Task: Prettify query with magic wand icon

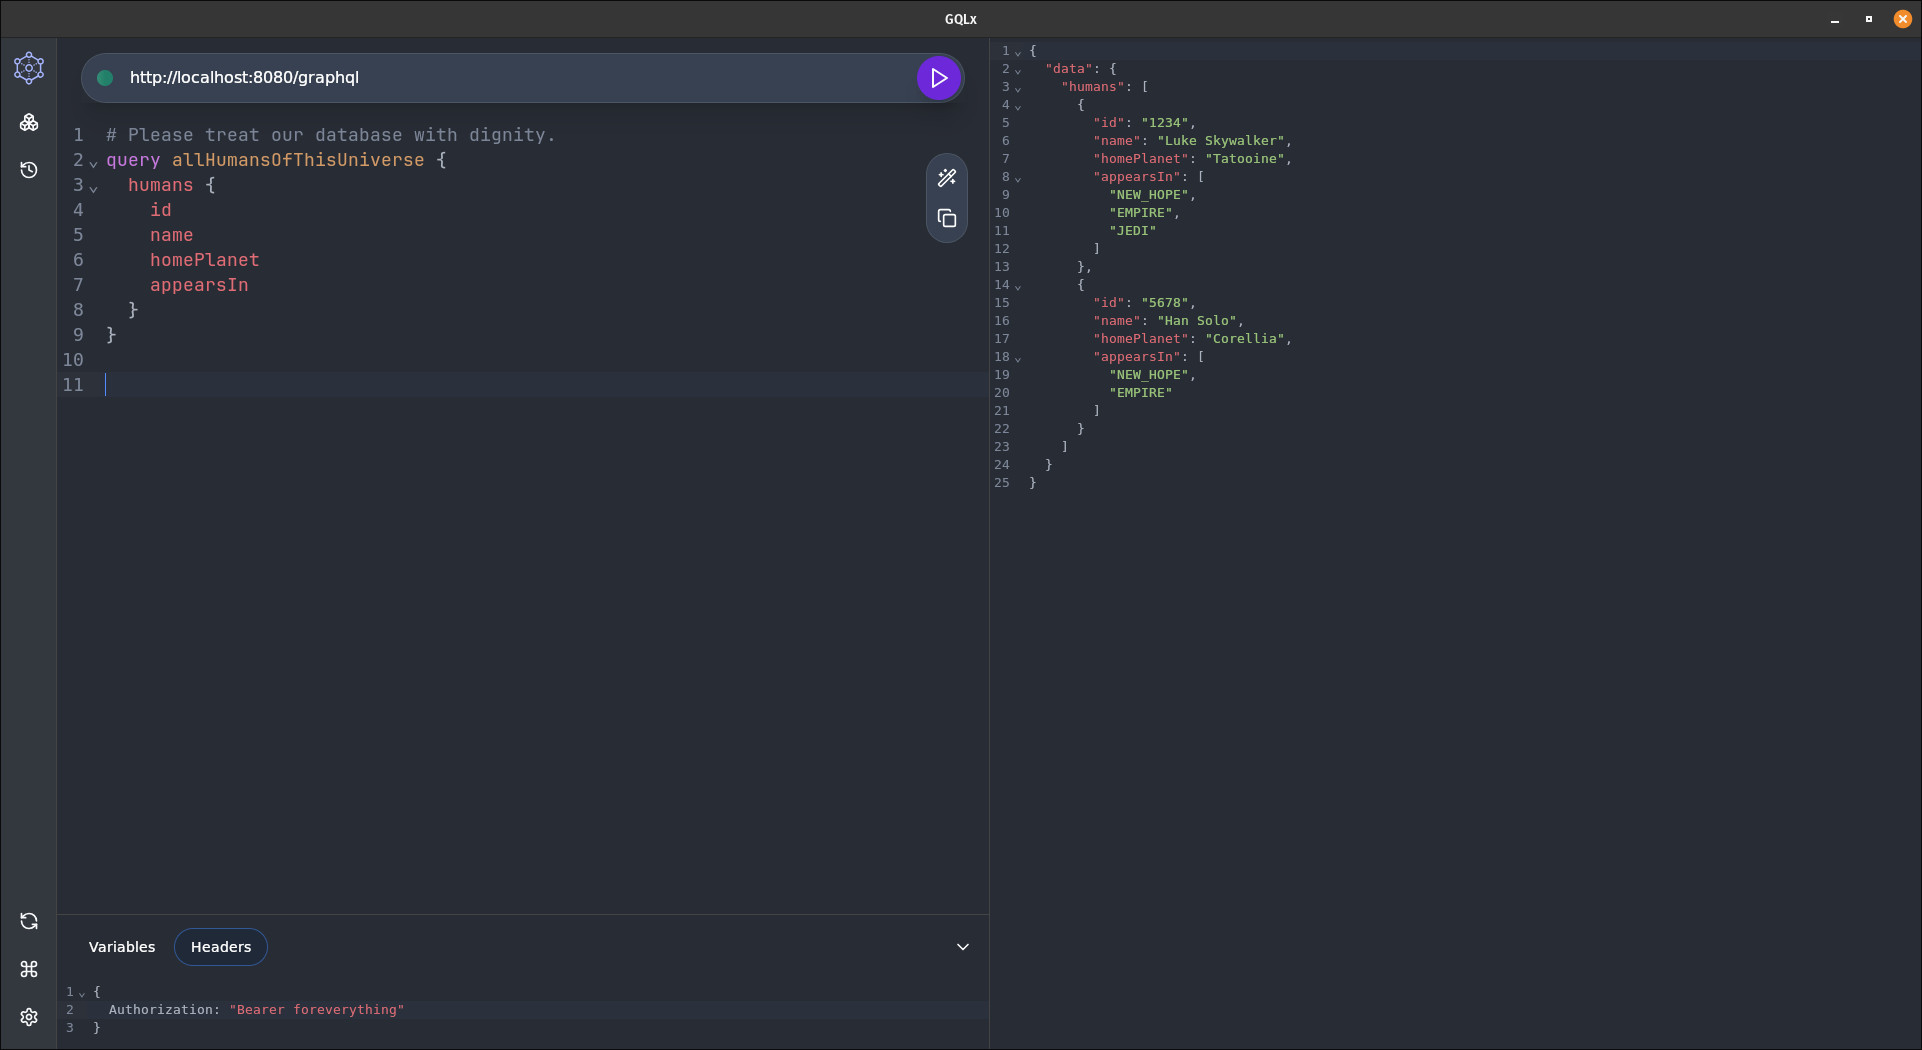Action: click(x=946, y=178)
